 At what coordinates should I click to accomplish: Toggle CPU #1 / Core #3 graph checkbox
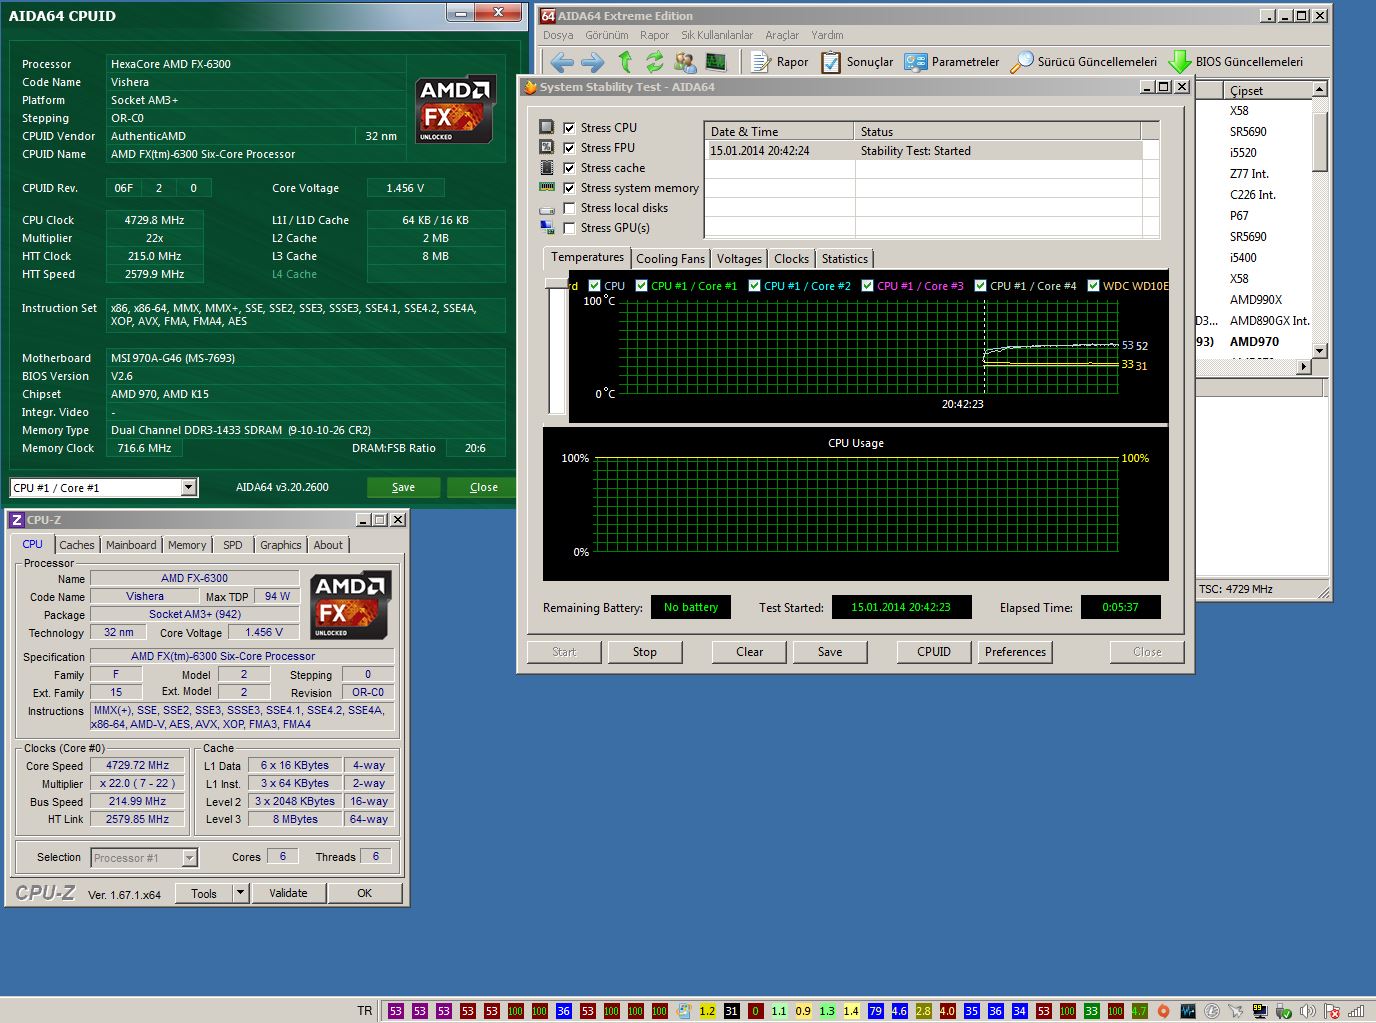click(x=868, y=286)
